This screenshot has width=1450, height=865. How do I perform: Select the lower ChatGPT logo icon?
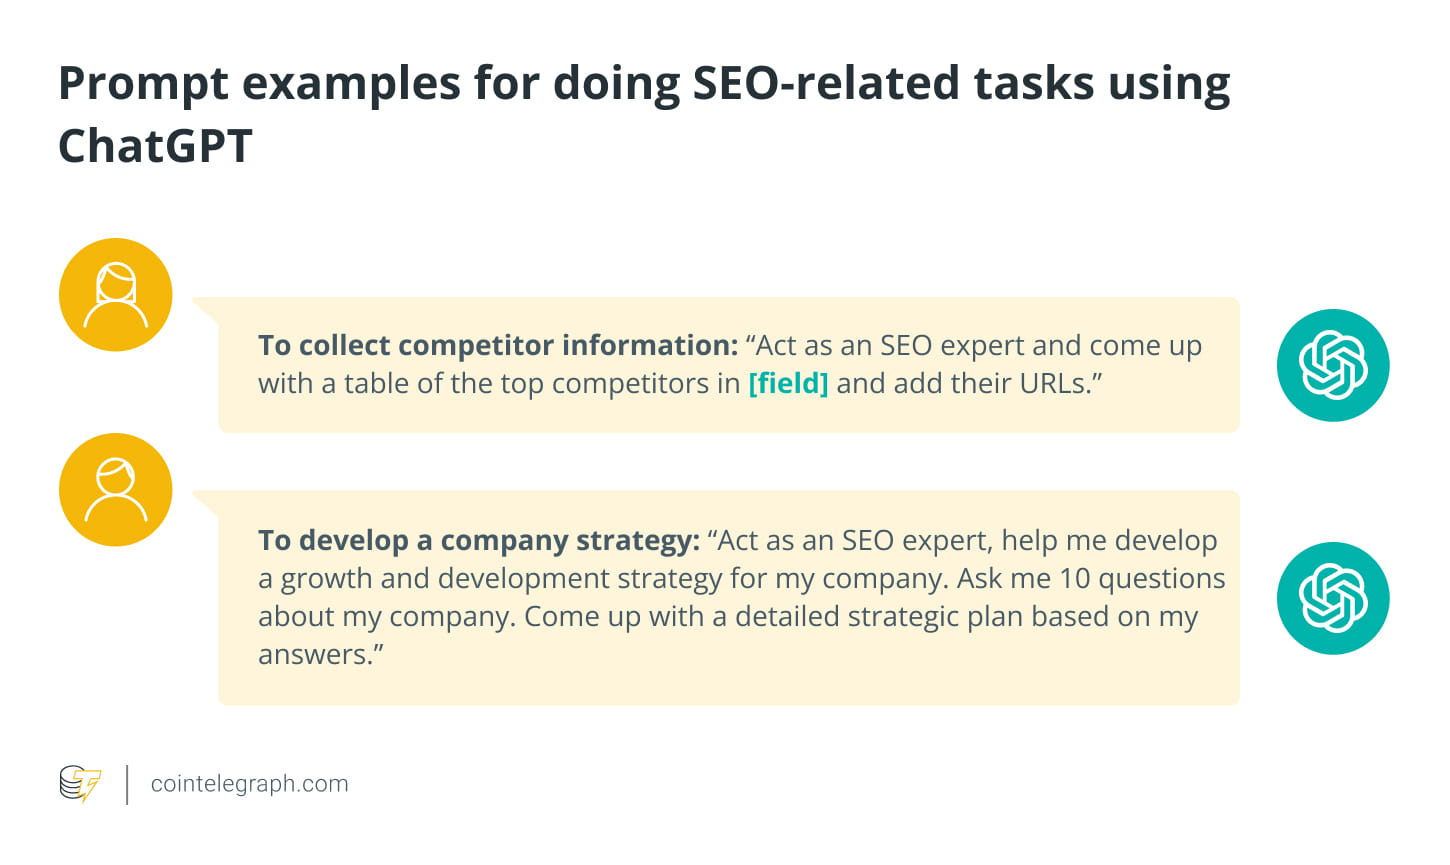(x=1333, y=598)
